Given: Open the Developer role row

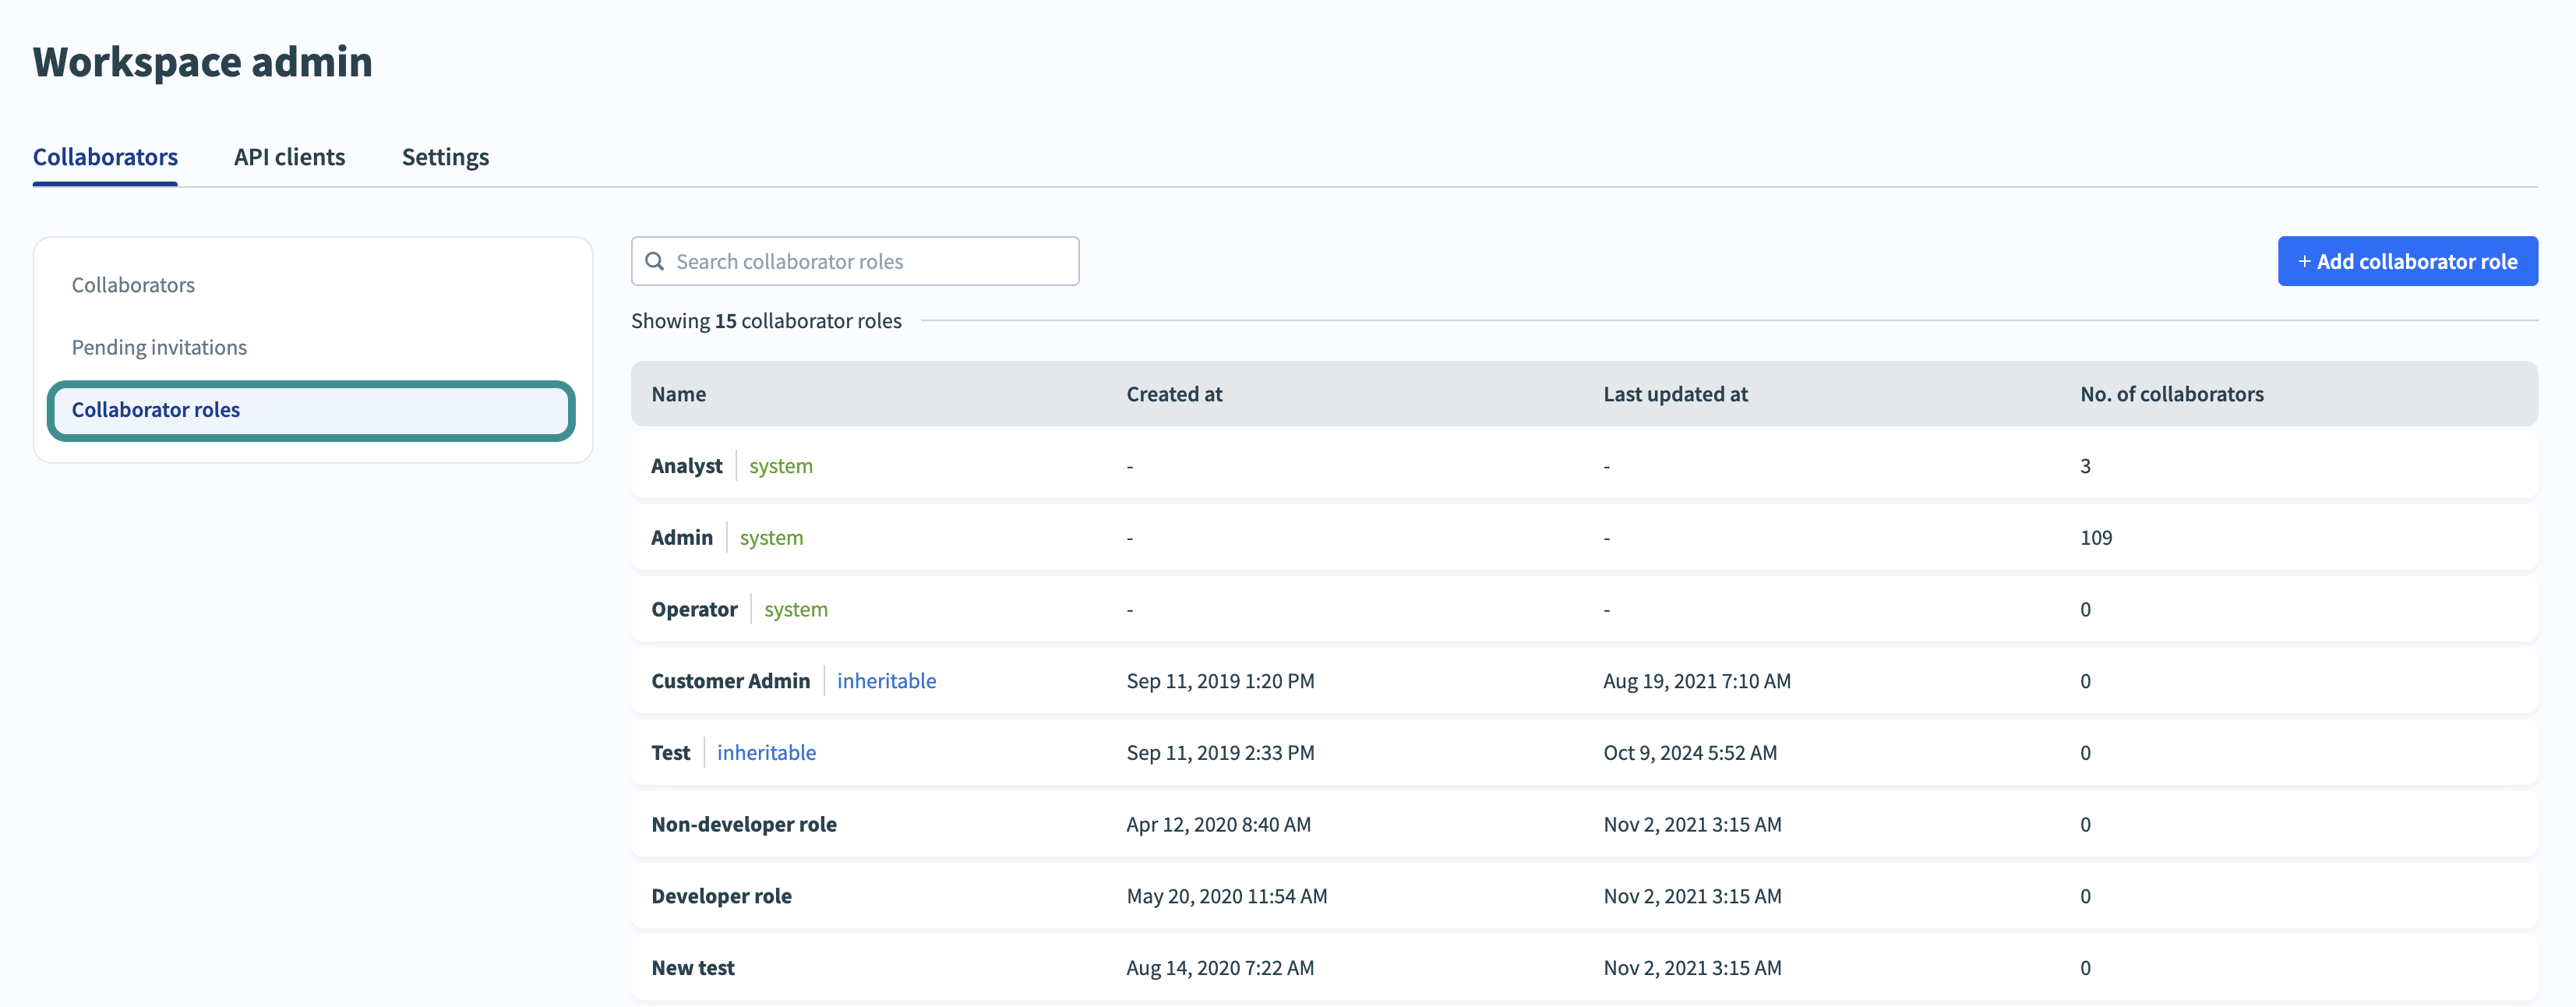Looking at the screenshot, I should [1584, 896].
